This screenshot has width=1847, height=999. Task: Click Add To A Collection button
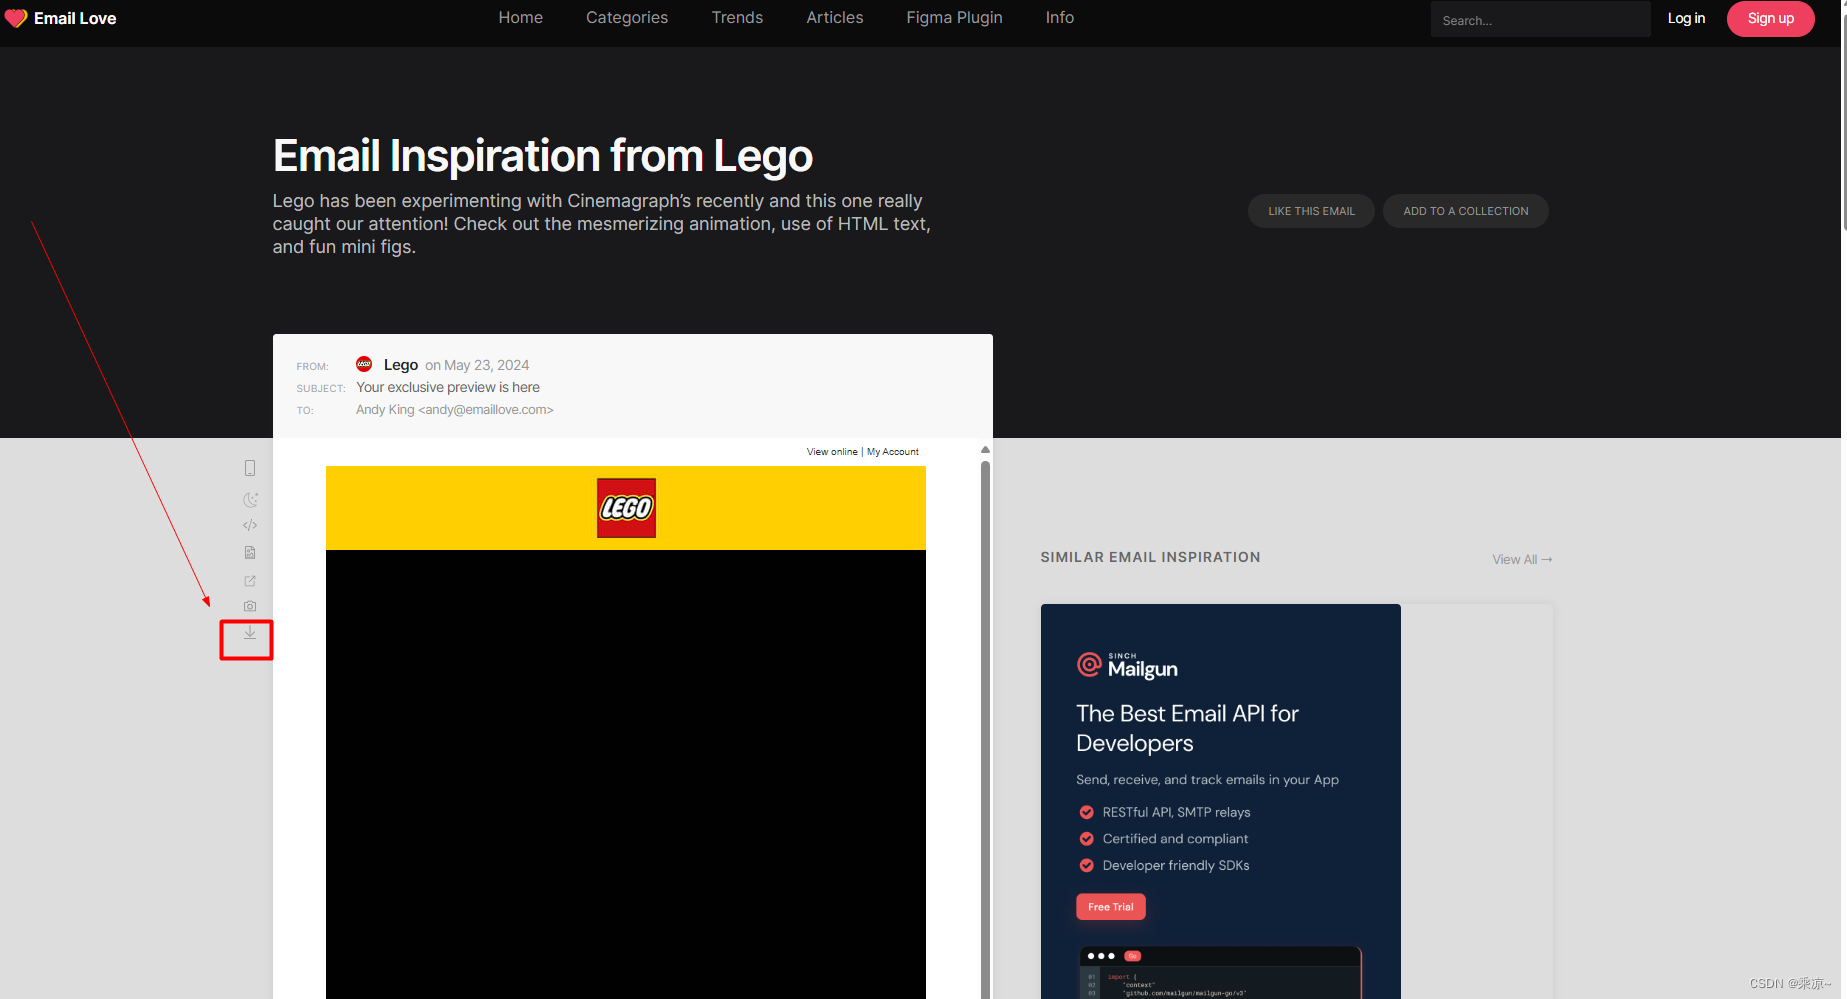click(1465, 211)
